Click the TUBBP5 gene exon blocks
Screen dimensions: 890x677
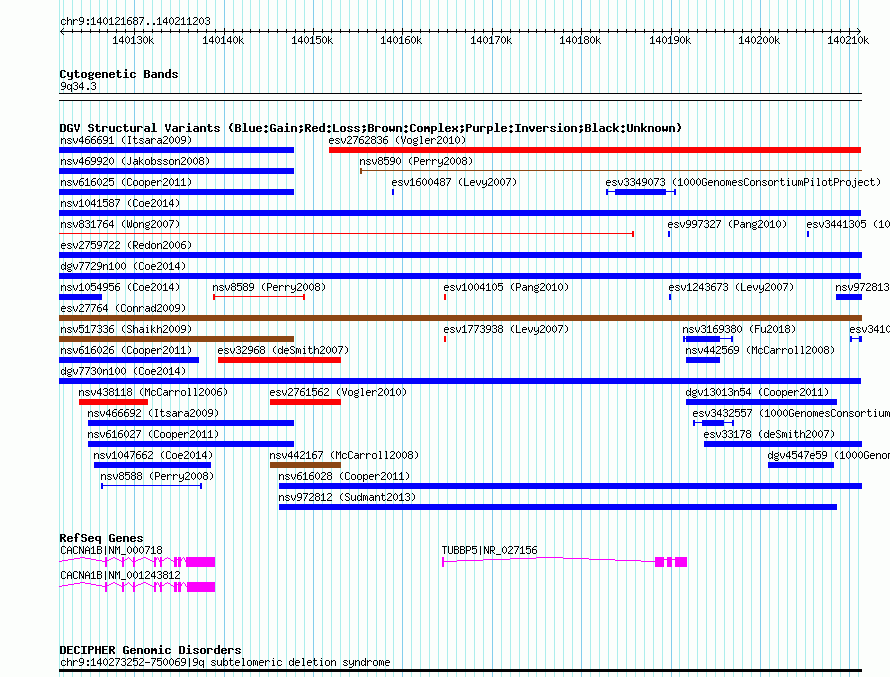pos(671,562)
